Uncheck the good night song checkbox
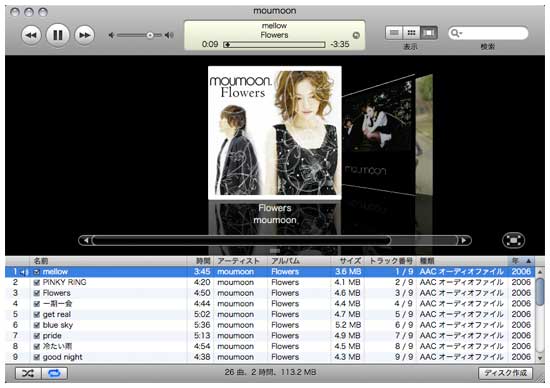 tap(37, 357)
